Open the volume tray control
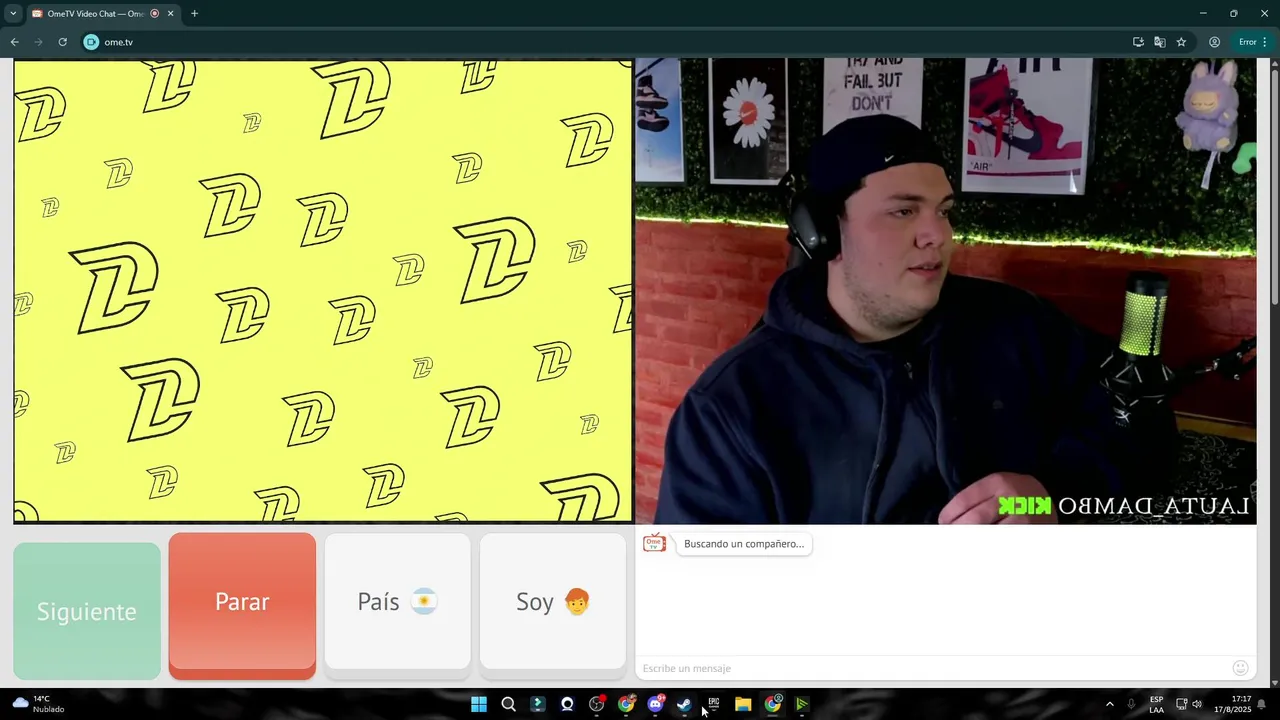 tap(1197, 704)
